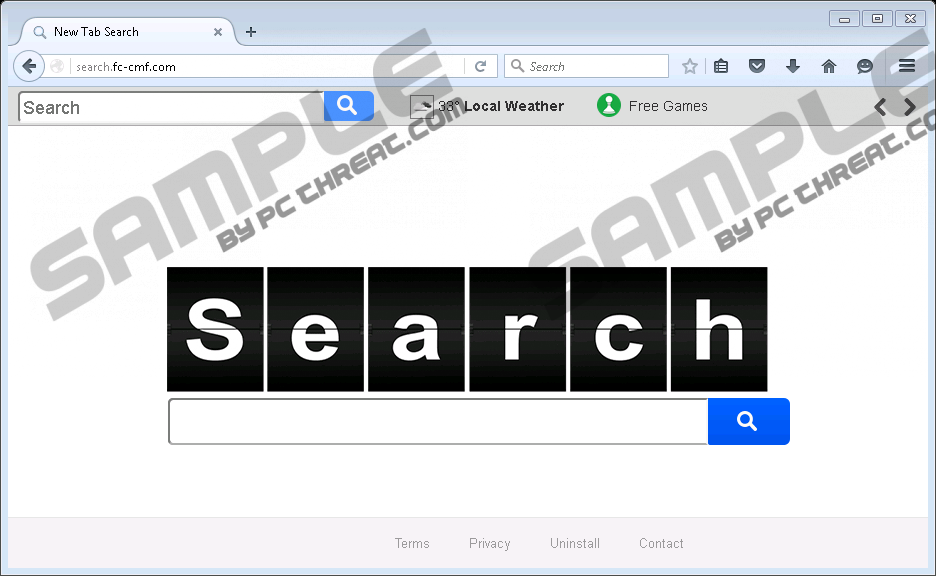Click the browser back arrow button
Viewport: 936px width, 576px height.
[x=29, y=66]
